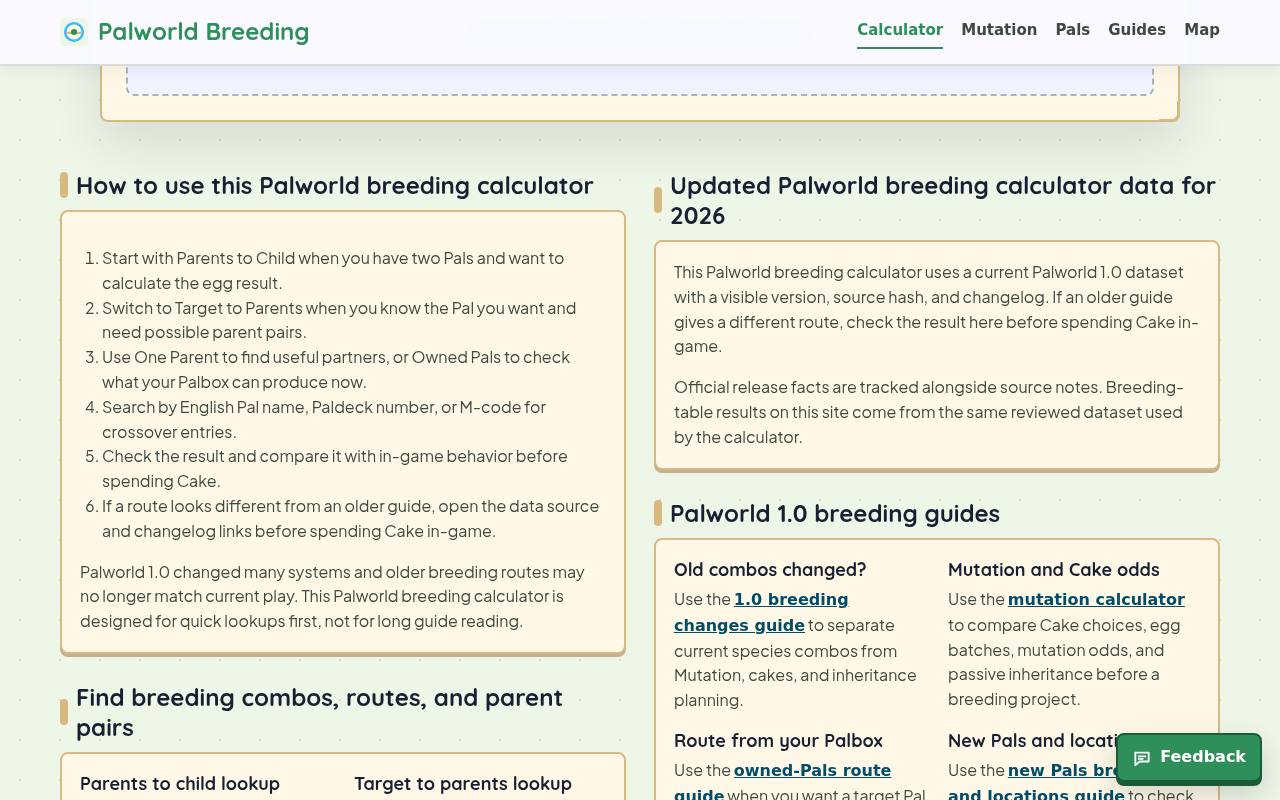This screenshot has width=1280, height=800.
Task: Open the mutation calculator link
Action: (x=1096, y=599)
